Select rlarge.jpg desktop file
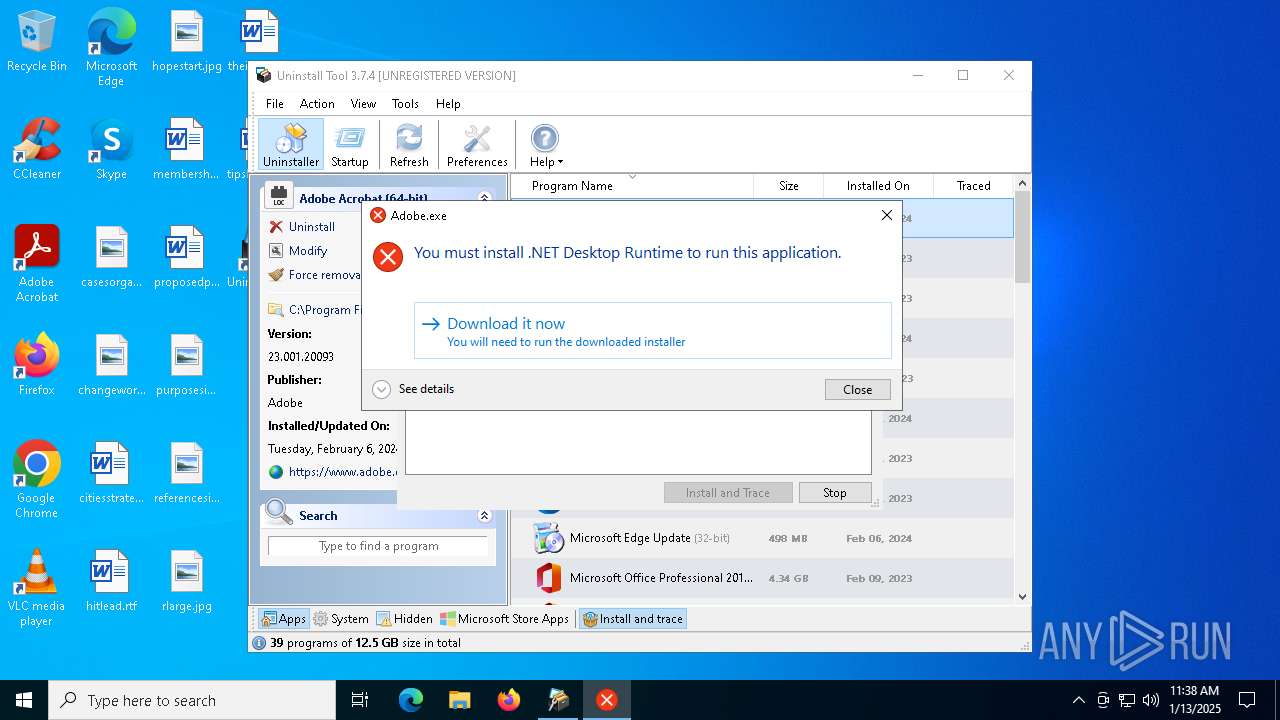1280x720 pixels. click(x=186, y=581)
